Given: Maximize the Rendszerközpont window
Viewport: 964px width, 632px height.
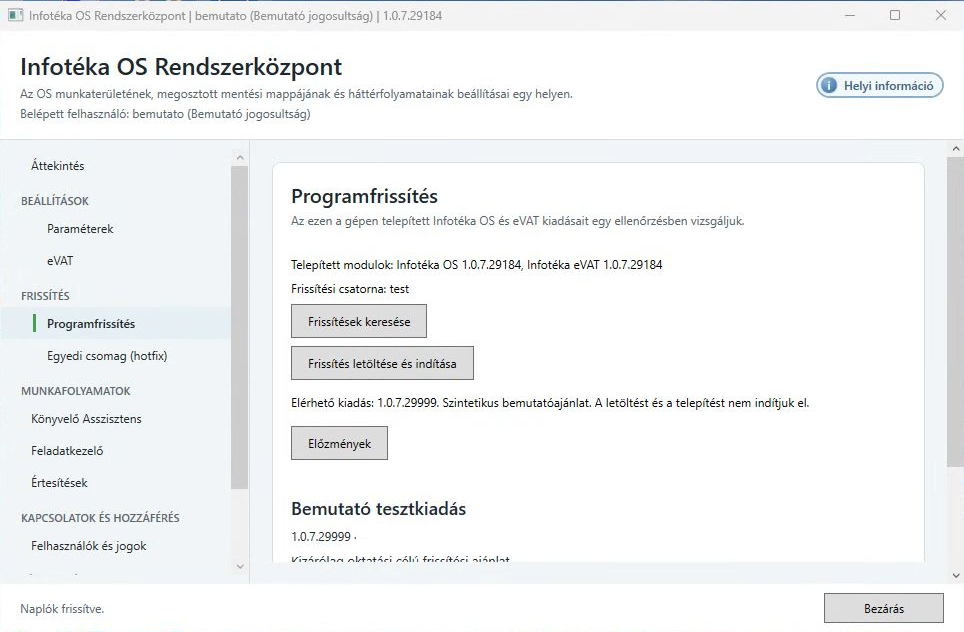Looking at the screenshot, I should (x=895, y=15).
